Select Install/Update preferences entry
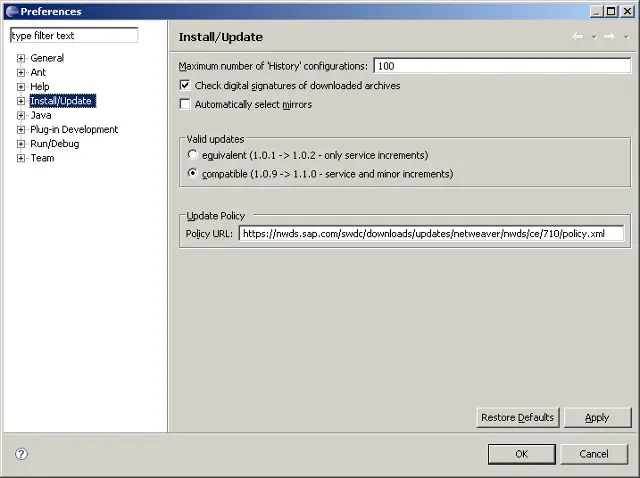The height and width of the screenshot is (478, 640). pyautogui.click(x=63, y=101)
